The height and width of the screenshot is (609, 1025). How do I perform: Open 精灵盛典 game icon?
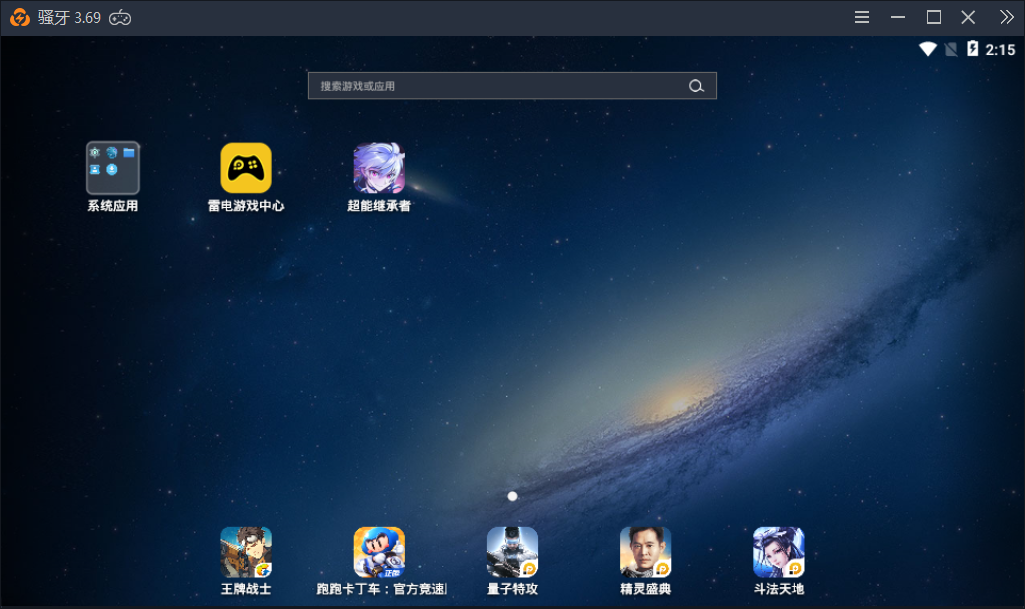point(645,552)
